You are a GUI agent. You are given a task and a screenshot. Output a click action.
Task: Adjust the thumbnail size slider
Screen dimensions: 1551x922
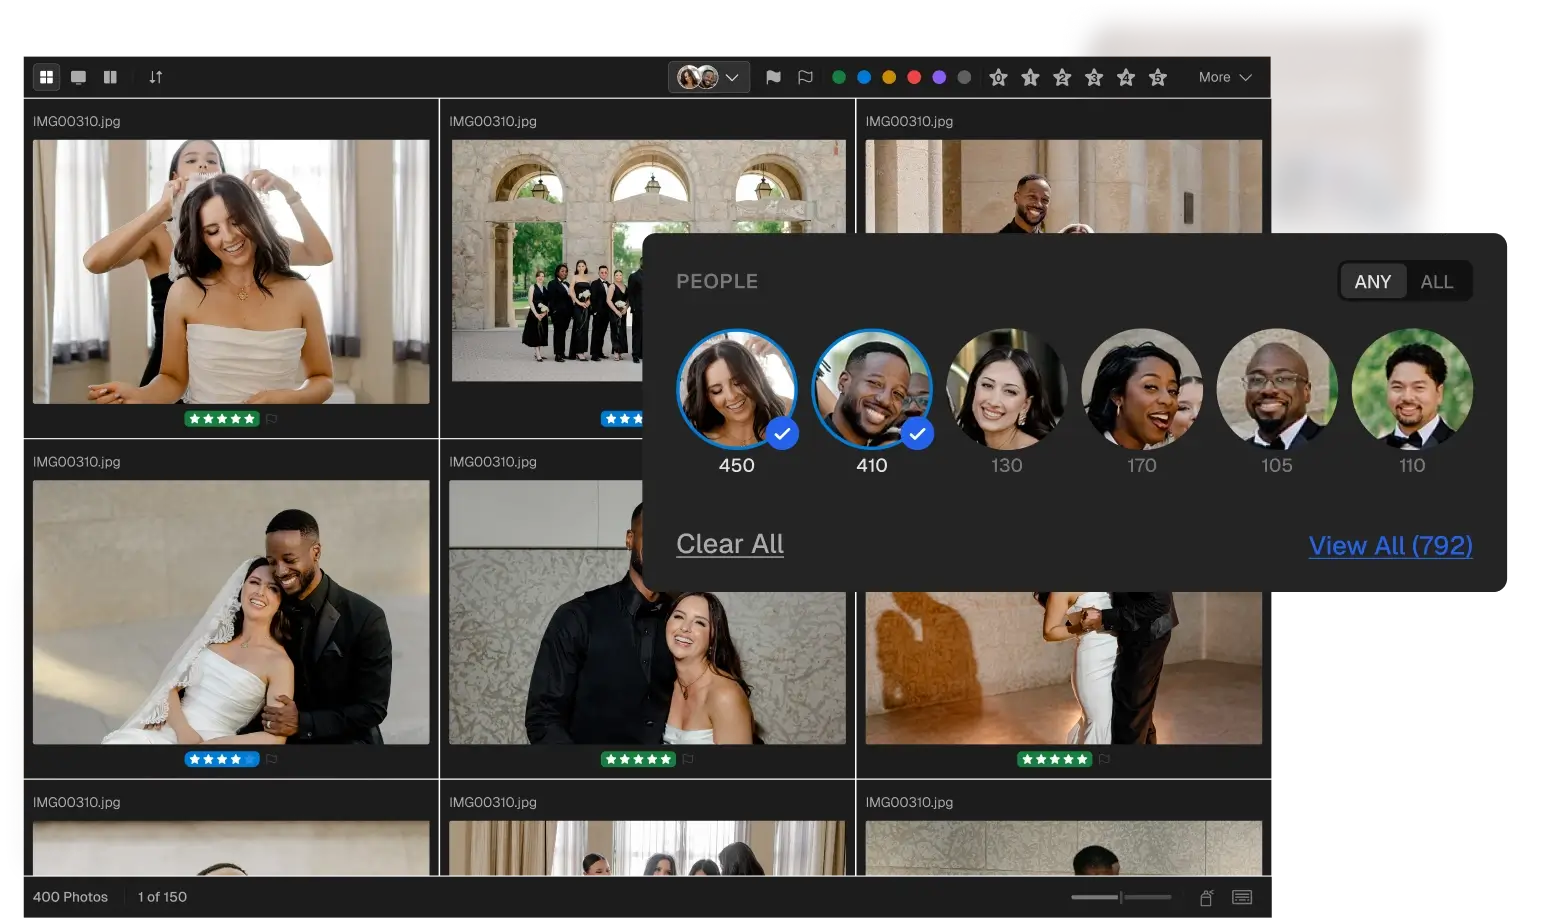click(x=1121, y=897)
